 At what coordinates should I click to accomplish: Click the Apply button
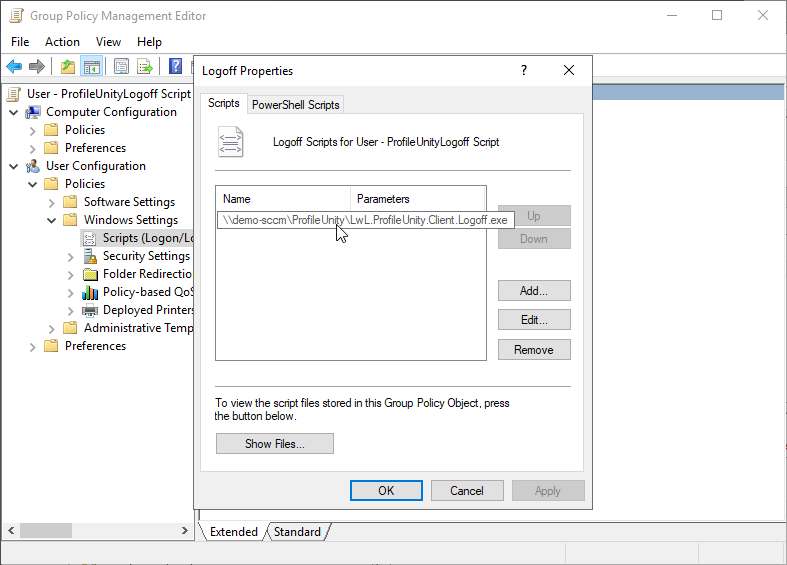pyautogui.click(x=548, y=491)
